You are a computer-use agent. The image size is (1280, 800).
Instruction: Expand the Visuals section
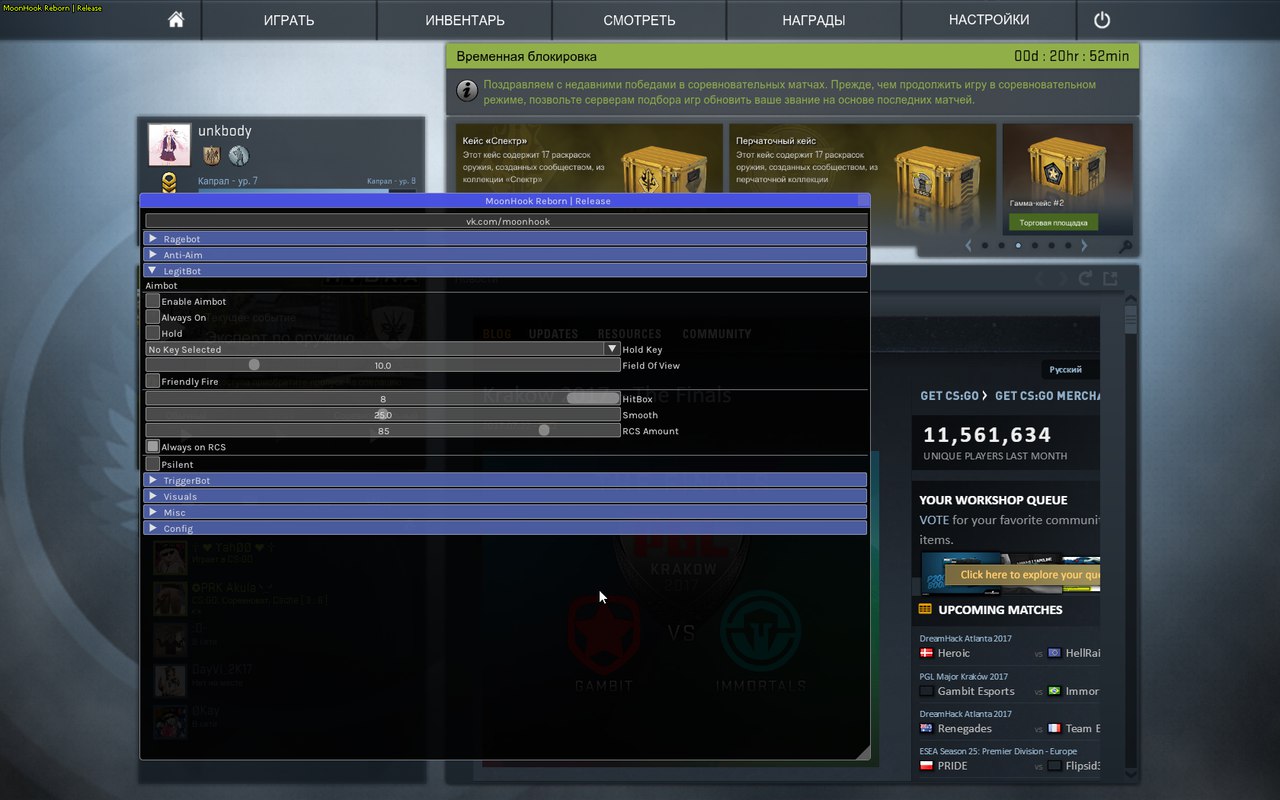click(505, 496)
